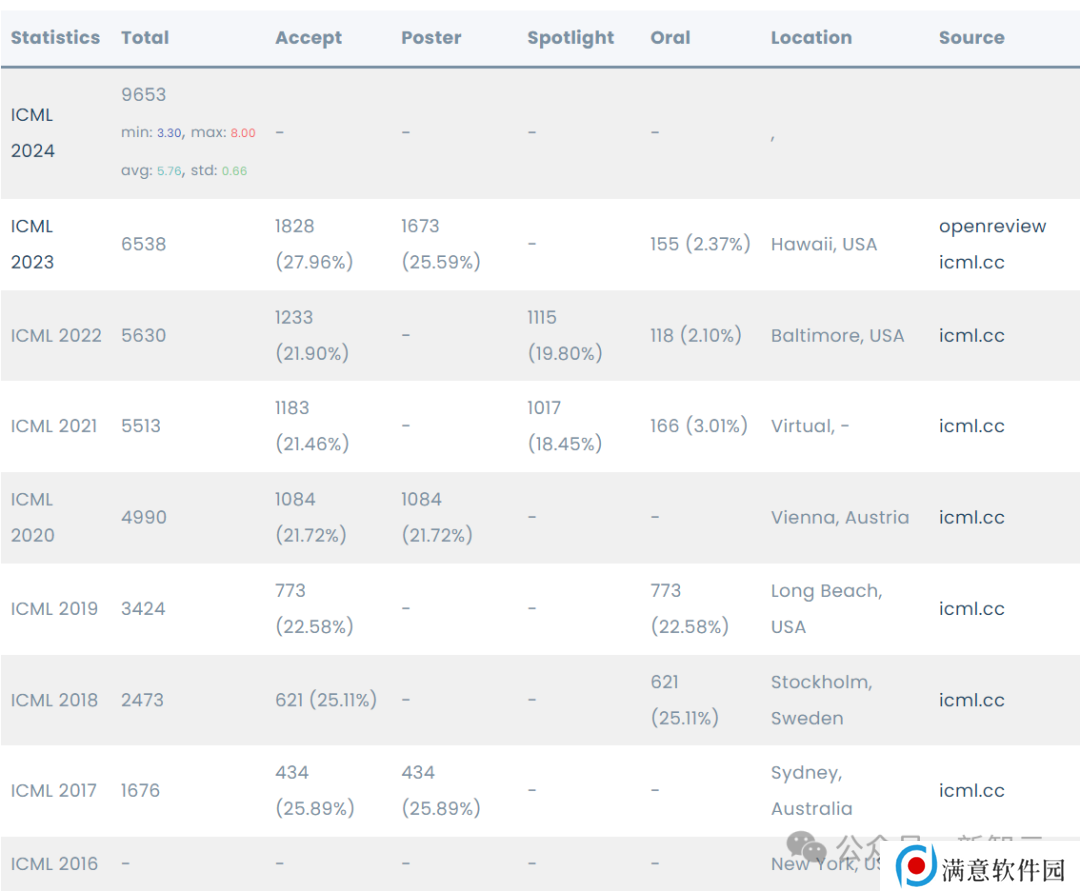Select oral cell 155 (2.37%)
Image resolution: width=1080 pixels, height=891 pixels.
[x=700, y=244]
